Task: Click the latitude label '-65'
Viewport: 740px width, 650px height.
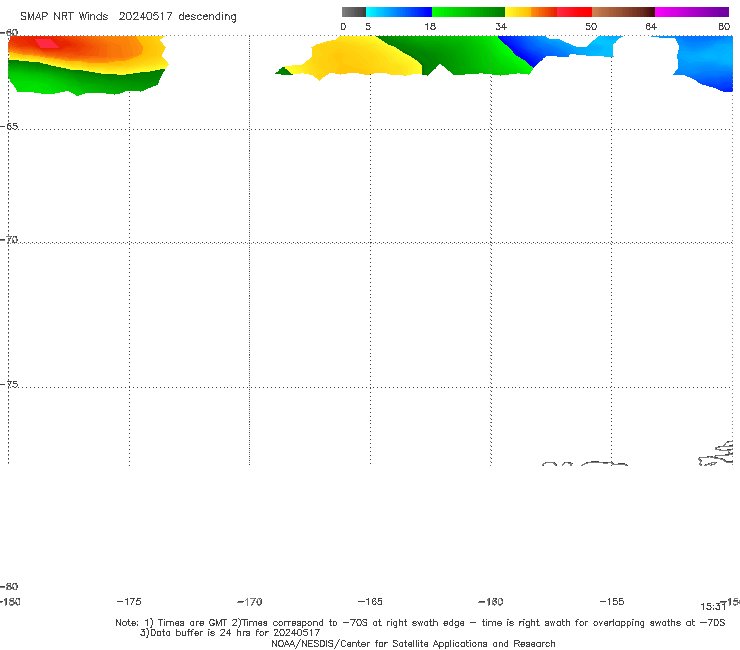Action: (x=9, y=127)
